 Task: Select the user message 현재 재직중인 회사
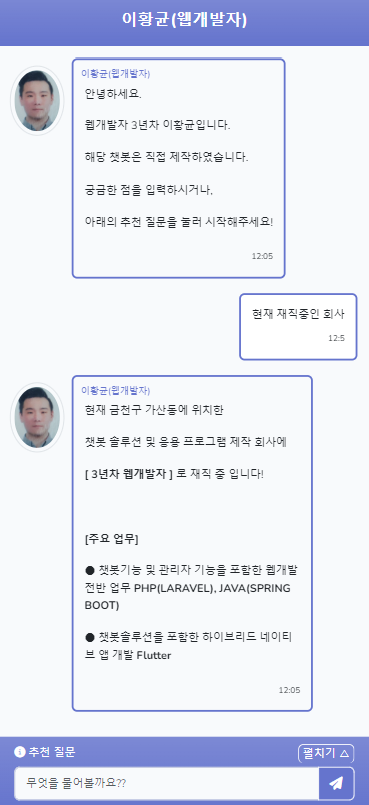pyautogui.click(x=298, y=314)
